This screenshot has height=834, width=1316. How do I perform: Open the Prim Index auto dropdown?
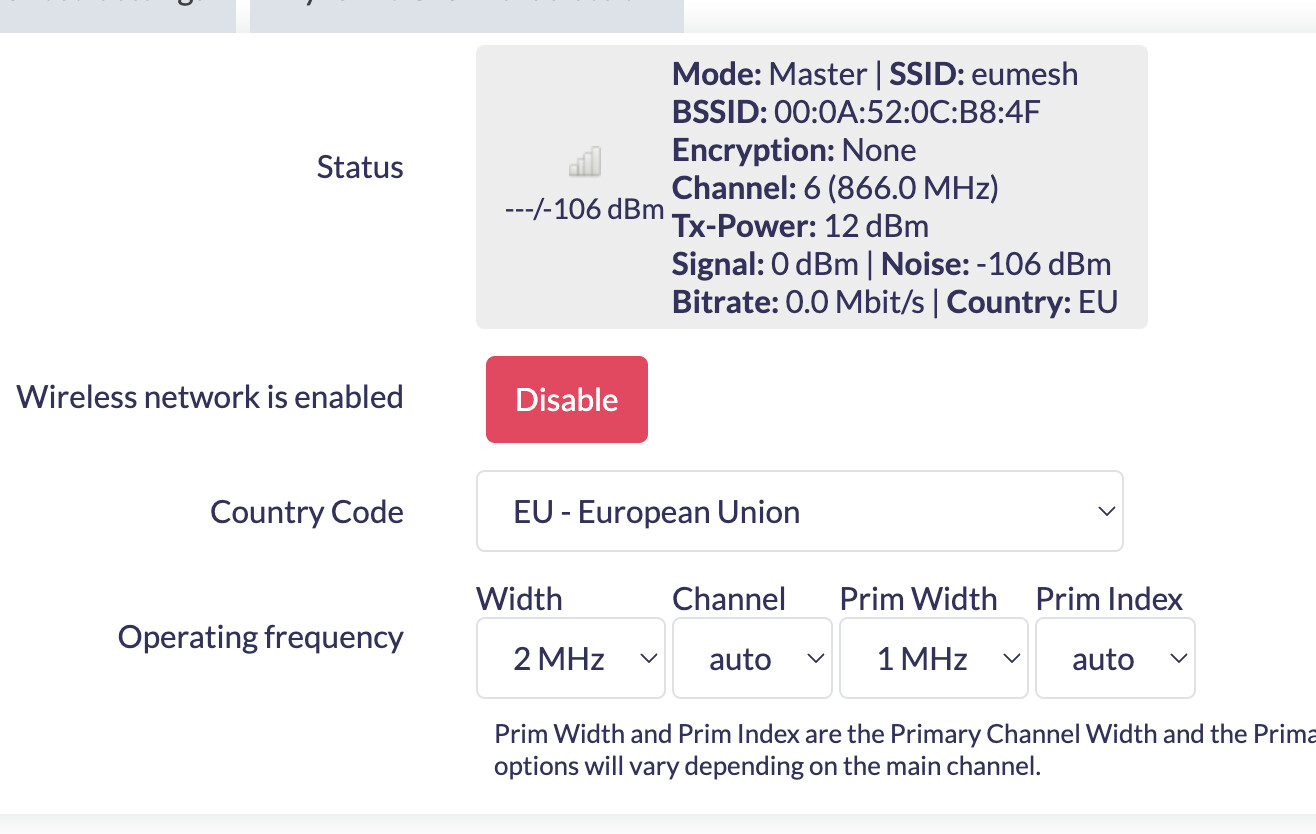click(x=1114, y=658)
